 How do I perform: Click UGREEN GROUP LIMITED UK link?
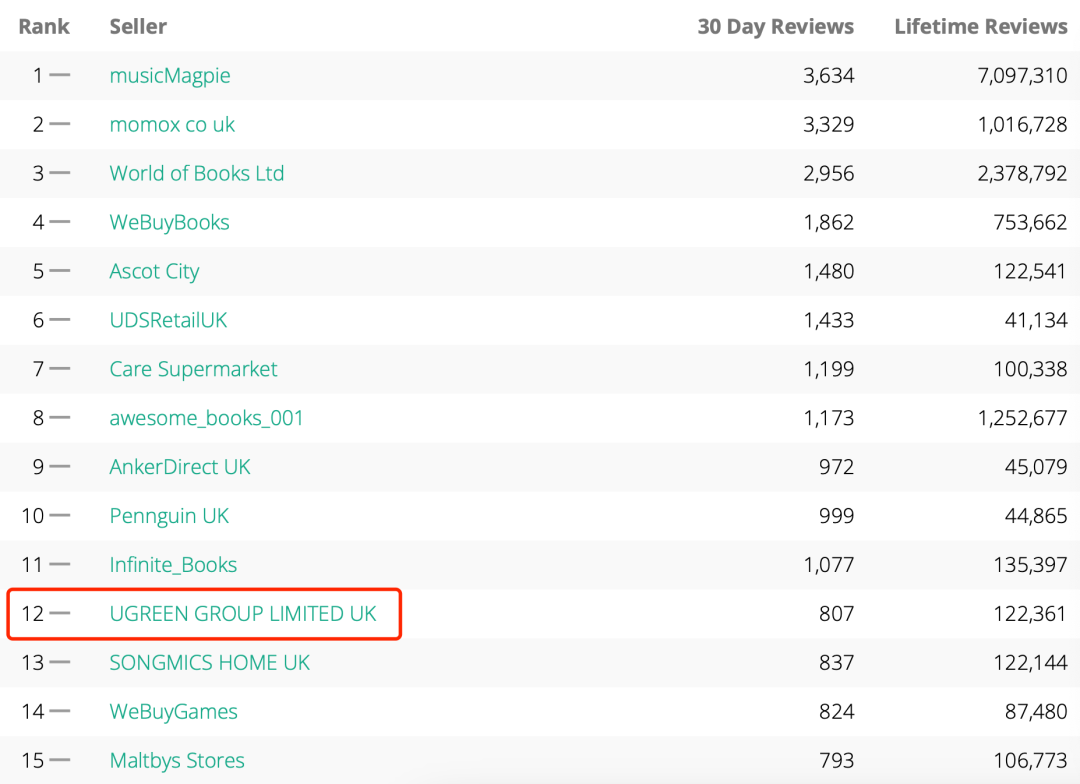click(x=243, y=614)
